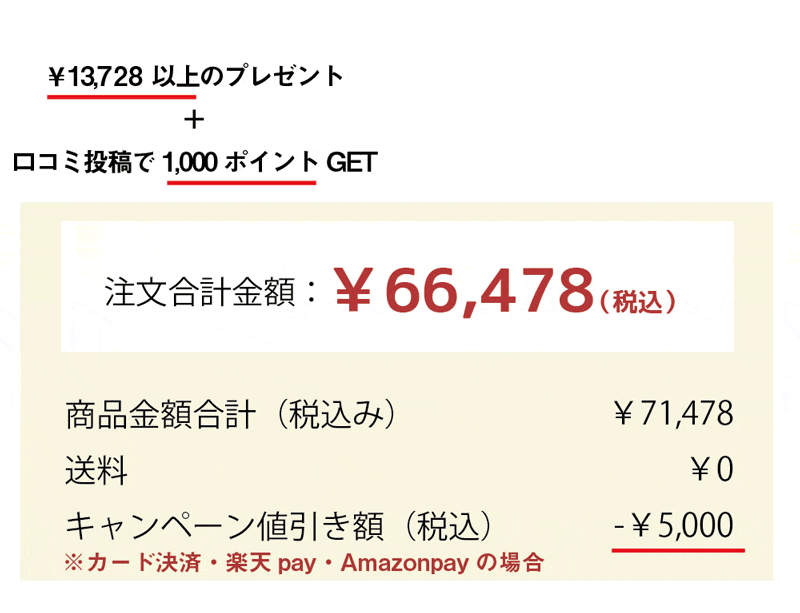
Task: Click the 口コミ投稿で text
Action: tap(86, 163)
